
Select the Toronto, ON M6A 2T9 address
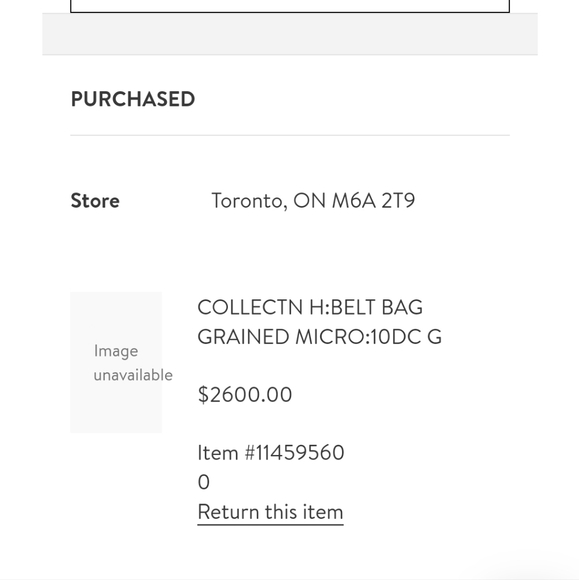click(313, 201)
